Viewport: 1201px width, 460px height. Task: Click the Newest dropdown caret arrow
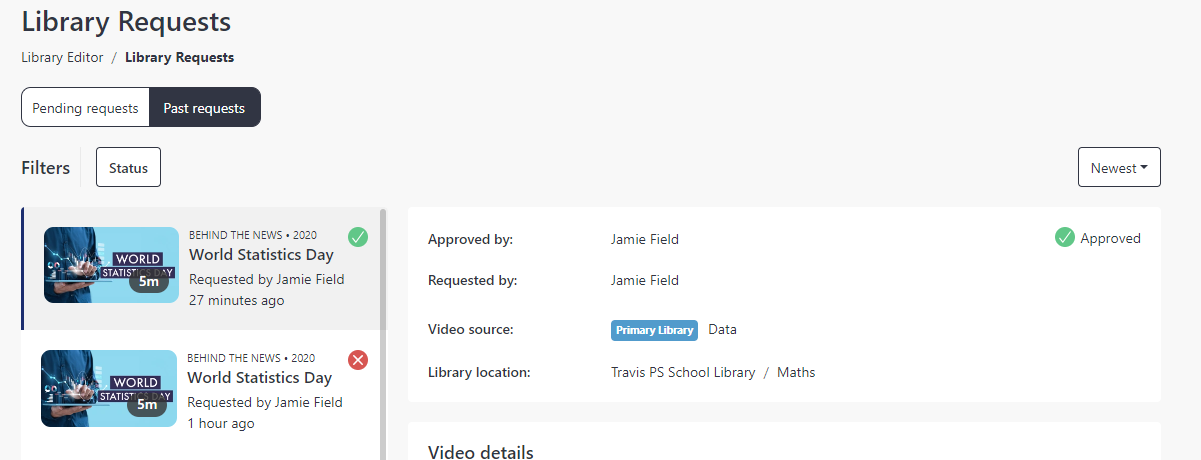1144,168
